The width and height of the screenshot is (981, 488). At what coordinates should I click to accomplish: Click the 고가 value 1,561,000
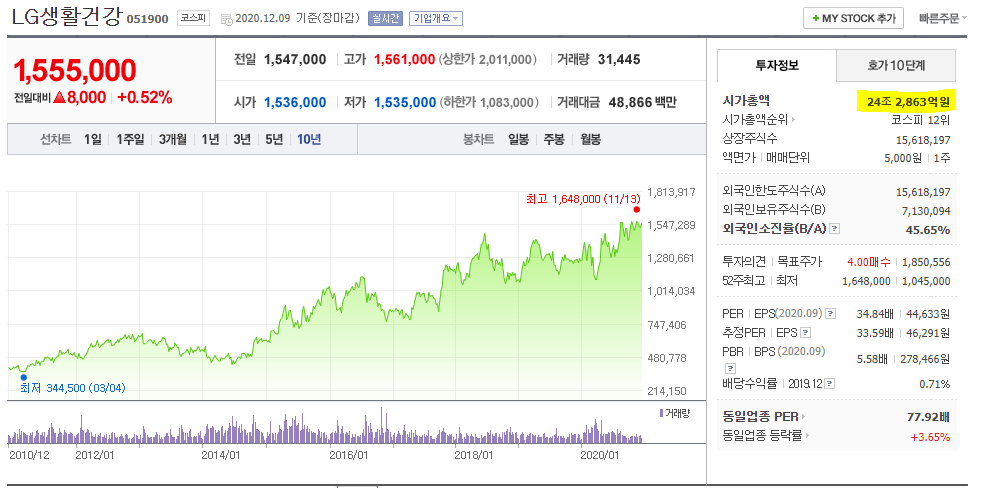coord(405,59)
